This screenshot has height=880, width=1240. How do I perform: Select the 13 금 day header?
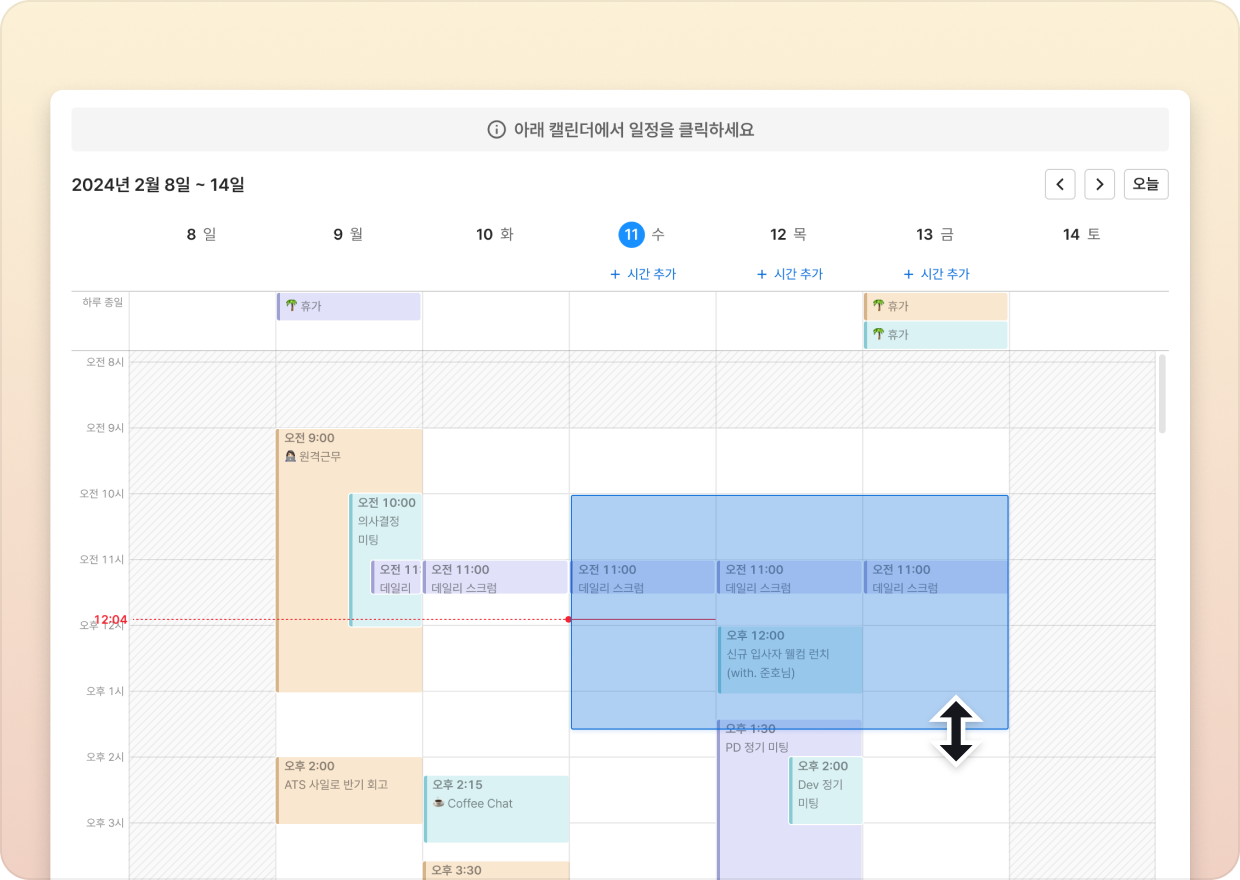(x=935, y=234)
